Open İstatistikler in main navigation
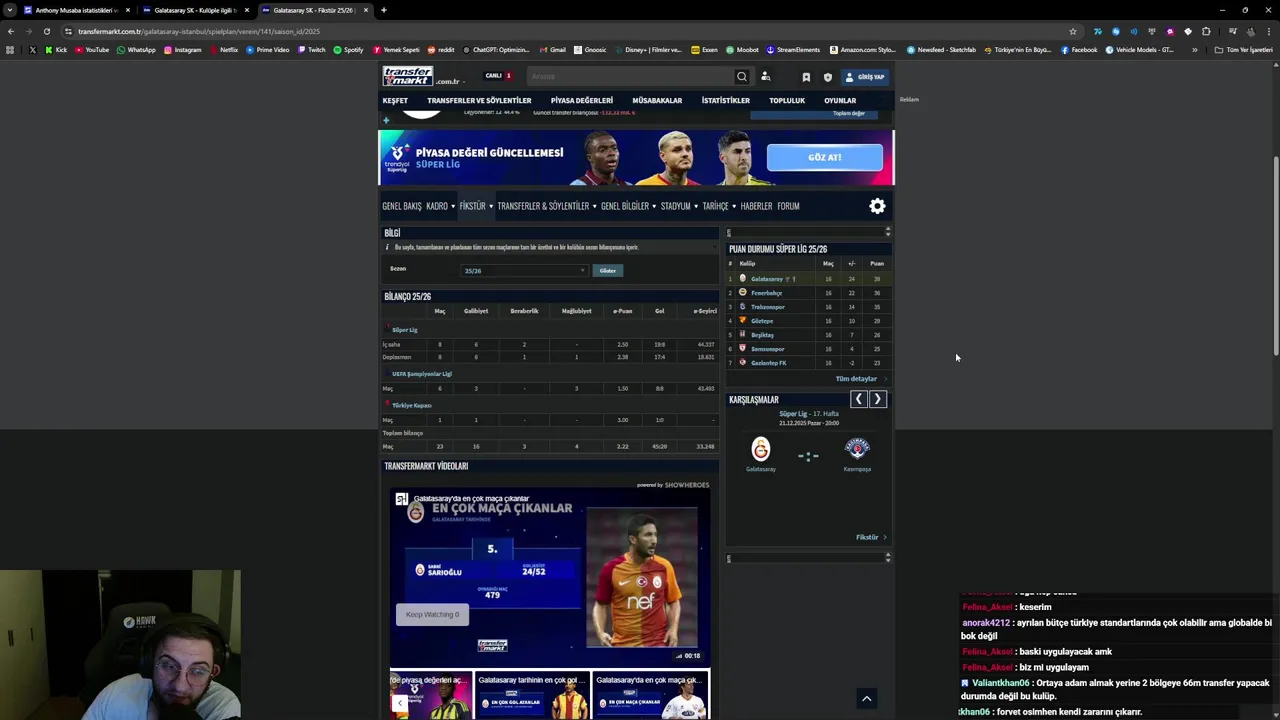 pos(726,100)
